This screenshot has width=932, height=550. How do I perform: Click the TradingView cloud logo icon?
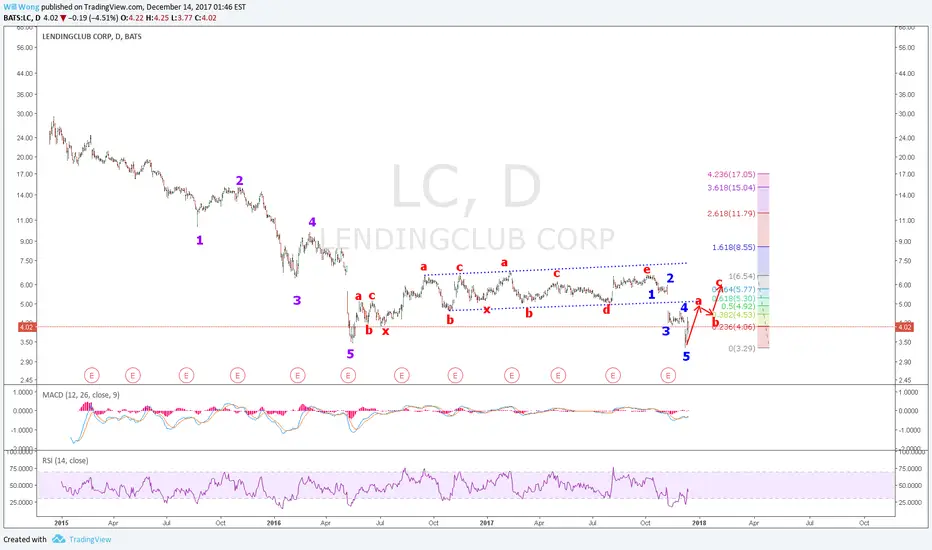point(58,539)
